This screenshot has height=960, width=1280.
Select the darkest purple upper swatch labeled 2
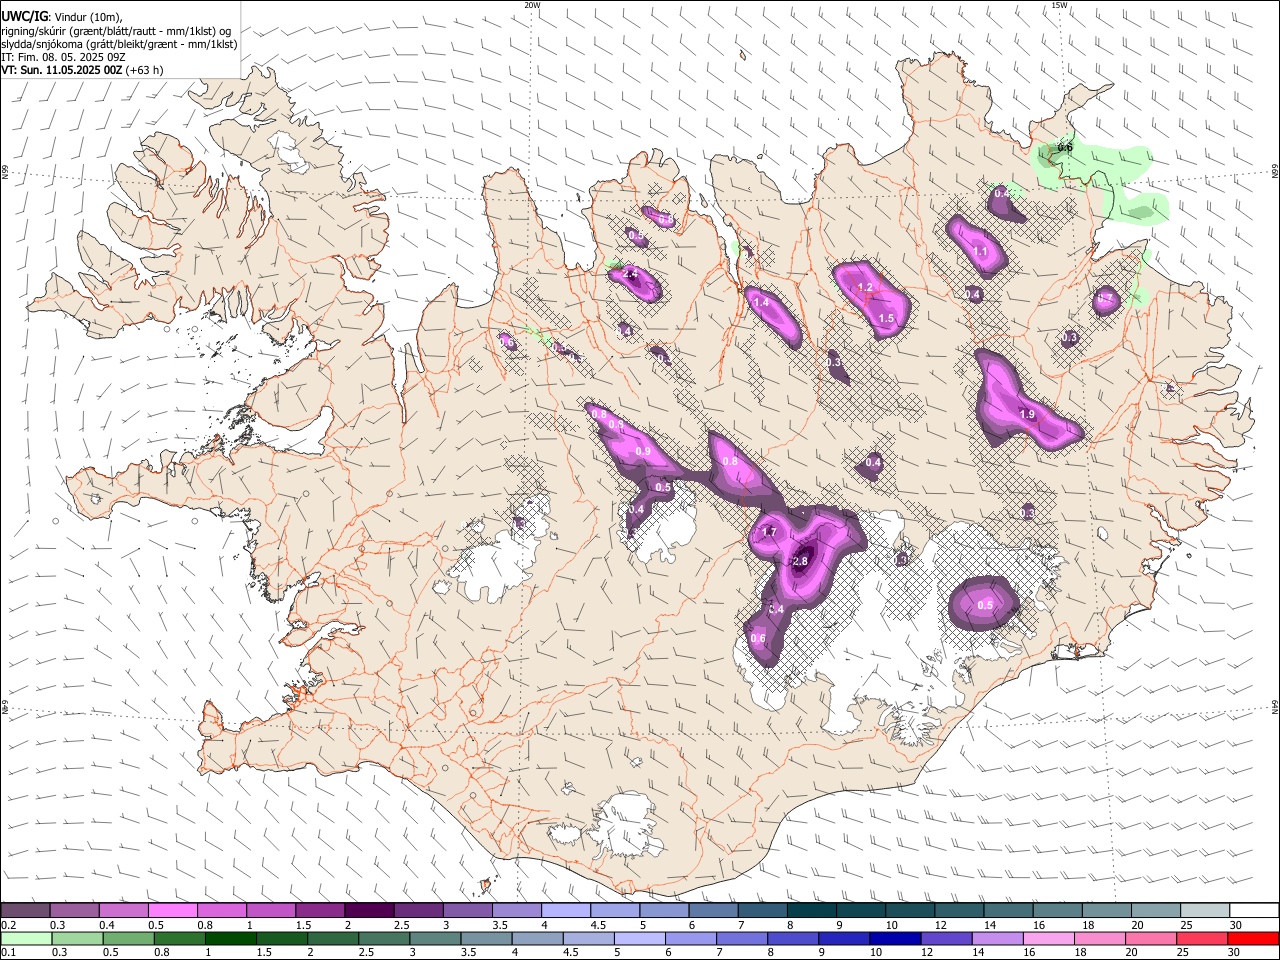click(x=369, y=910)
